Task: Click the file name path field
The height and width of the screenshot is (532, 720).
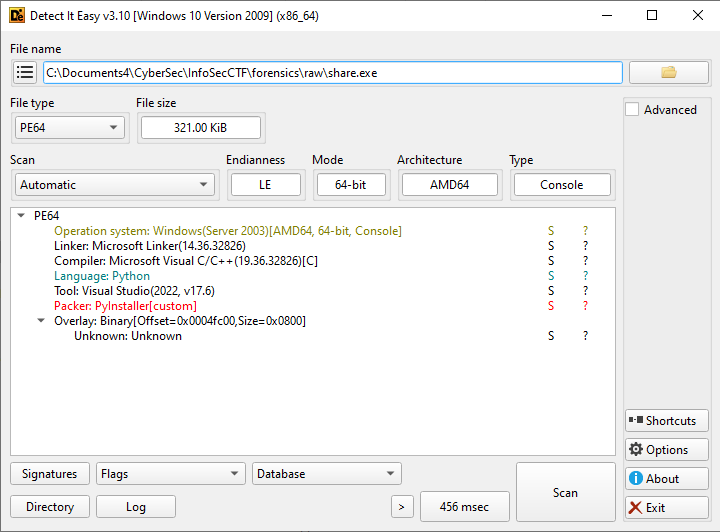Action: pos(332,73)
